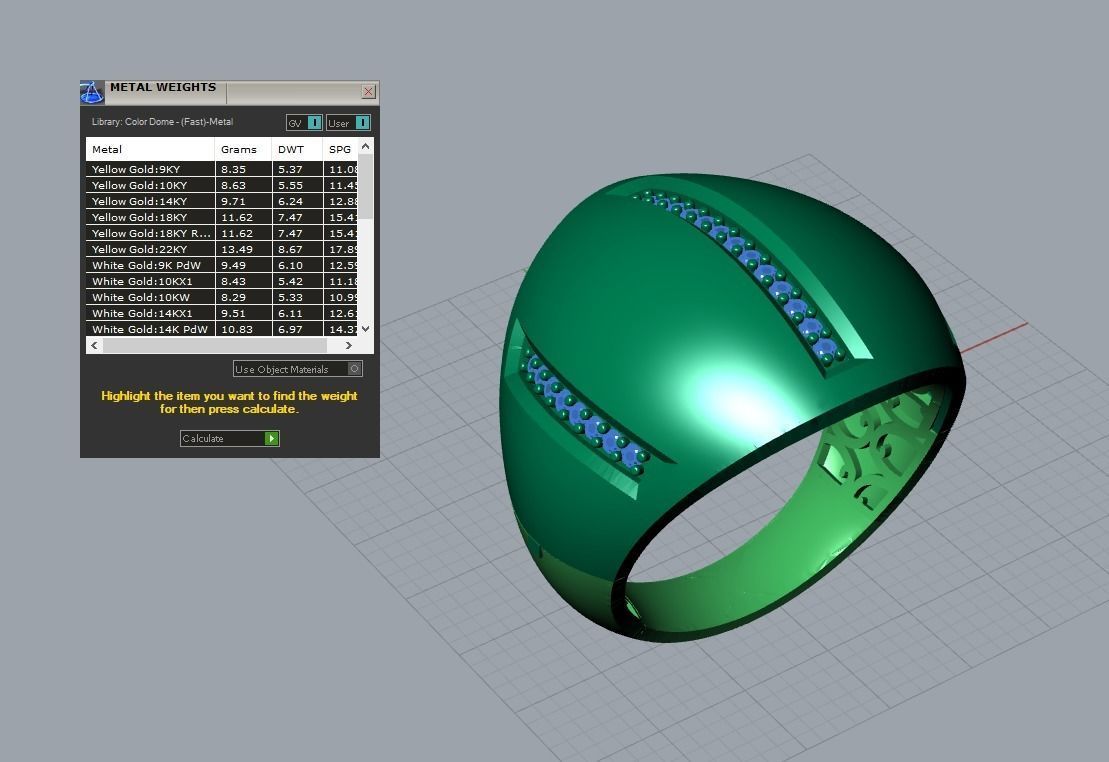Close the Metal Weights panel
This screenshot has height=762, width=1109.
tap(368, 91)
